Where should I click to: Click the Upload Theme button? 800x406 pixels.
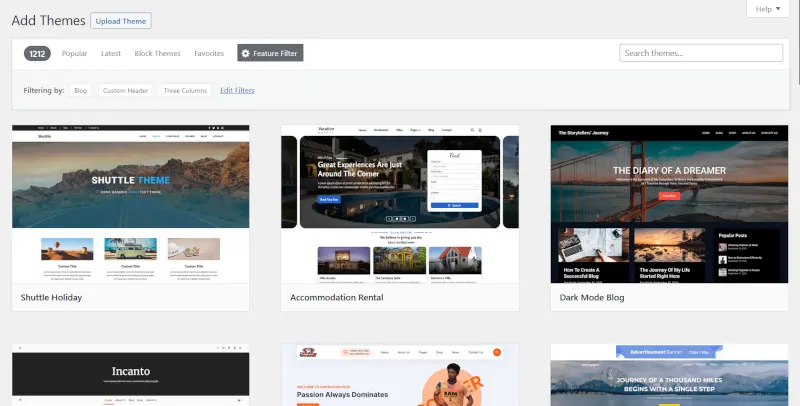121,20
